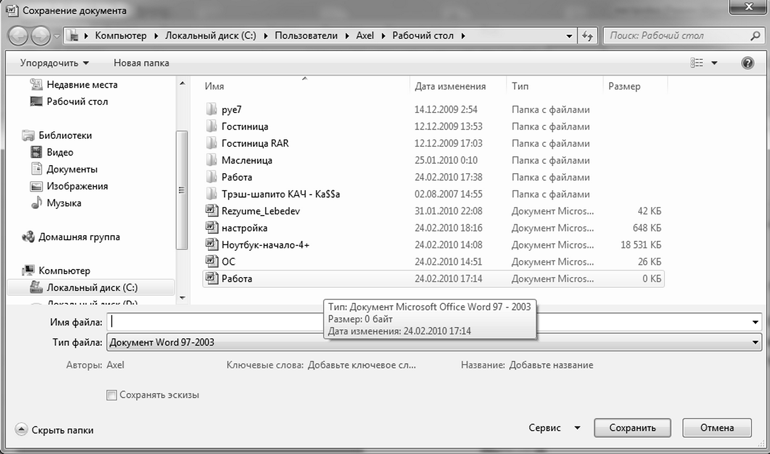Open Музыка library in sidebar
The width and height of the screenshot is (770, 454).
(64, 203)
